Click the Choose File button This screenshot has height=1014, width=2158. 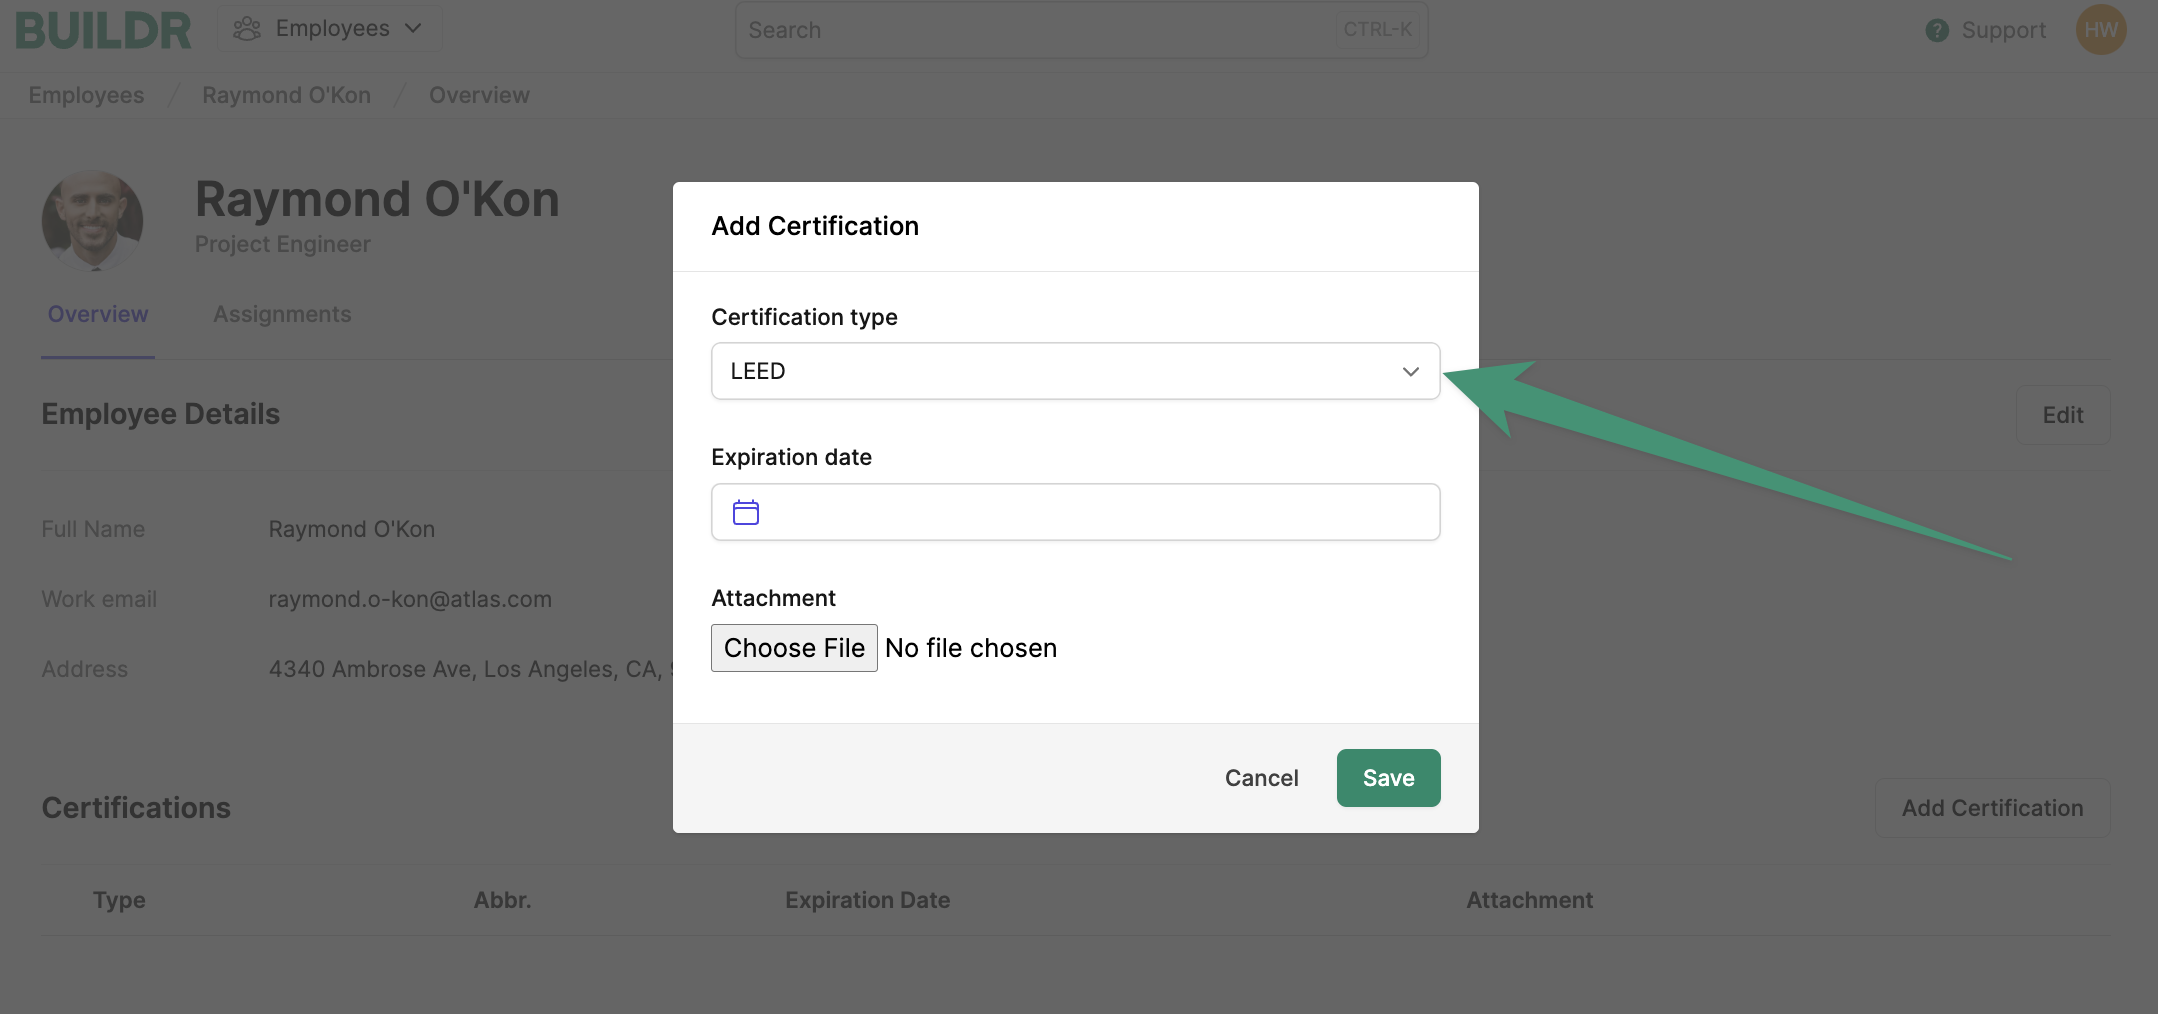794,648
